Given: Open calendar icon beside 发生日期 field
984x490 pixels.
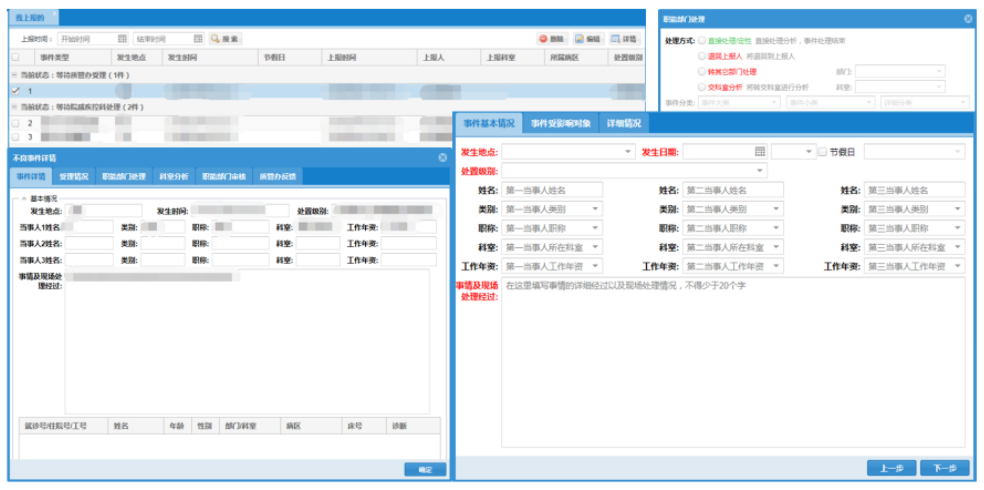Looking at the screenshot, I should pyautogui.click(x=760, y=151).
